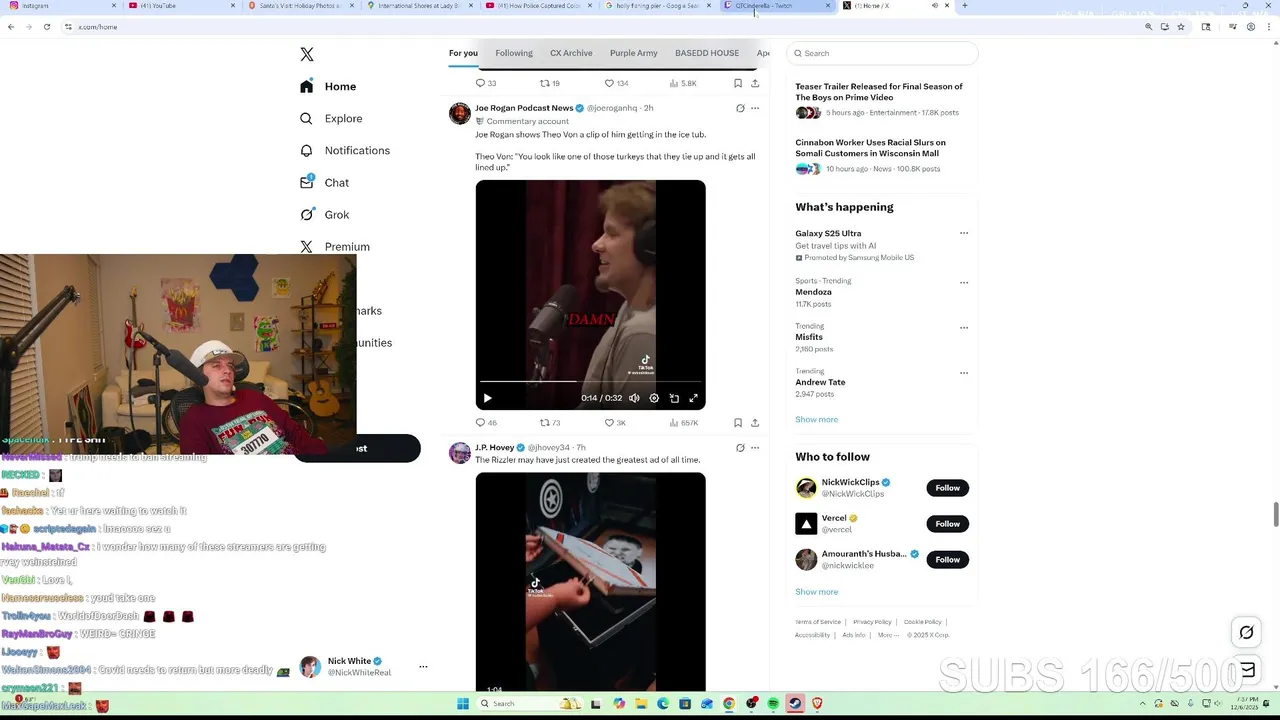
Task: Open the Windows Start menu
Action: [x=463, y=704]
